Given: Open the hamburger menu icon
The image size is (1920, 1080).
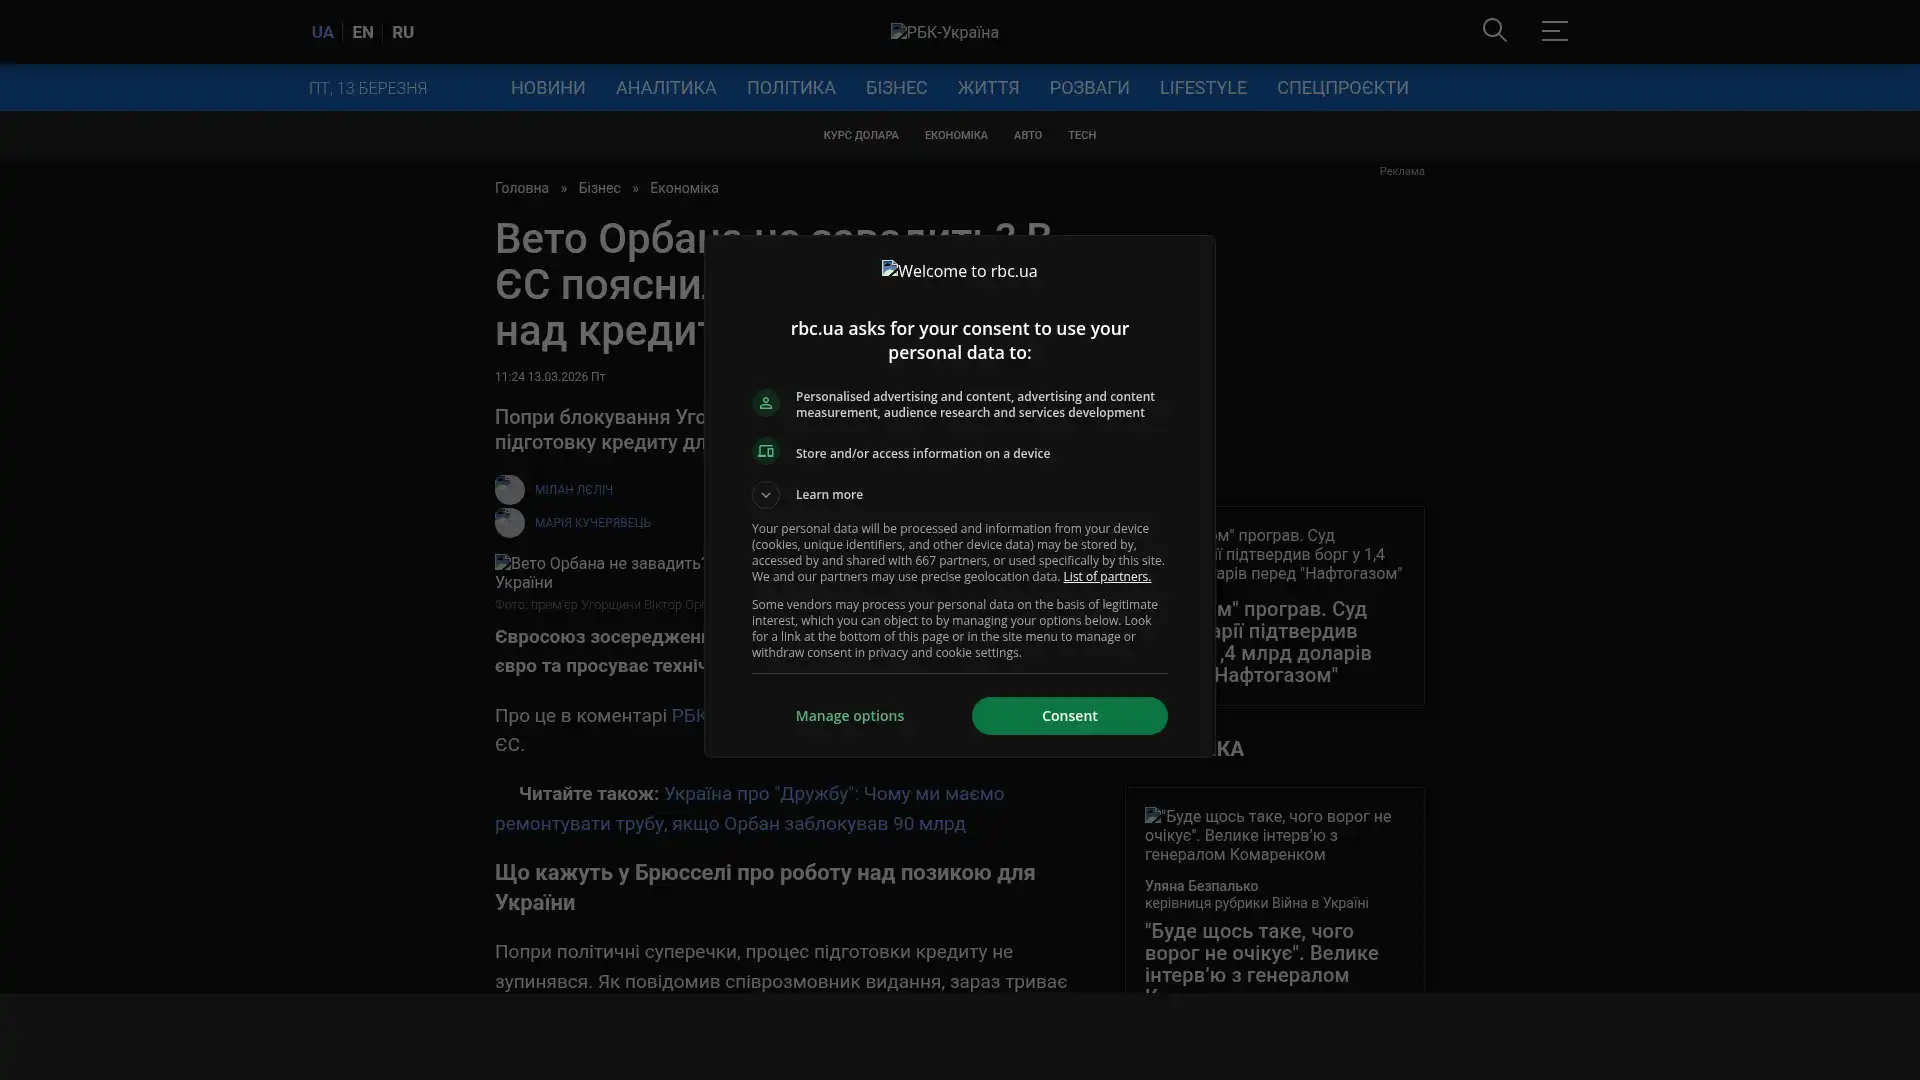Looking at the screenshot, I should [x=1554, y=31].
